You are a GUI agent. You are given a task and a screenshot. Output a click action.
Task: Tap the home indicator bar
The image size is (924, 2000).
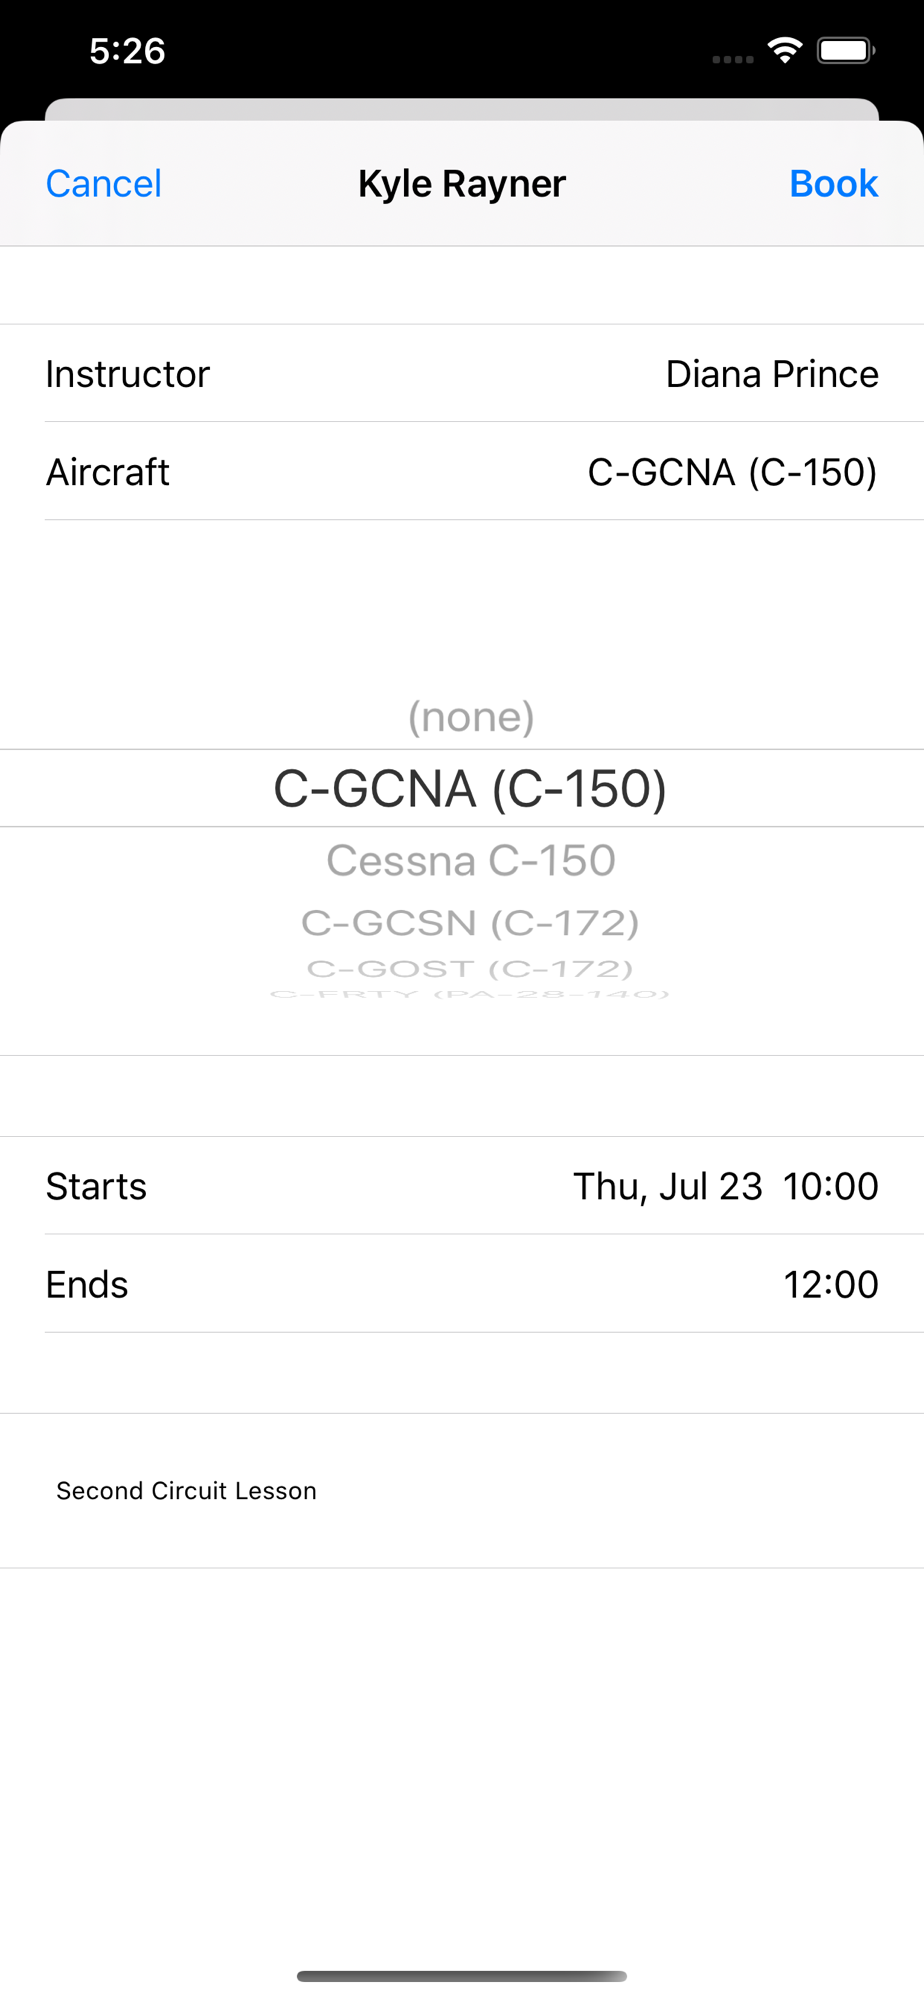click(x=462, y=1976)
